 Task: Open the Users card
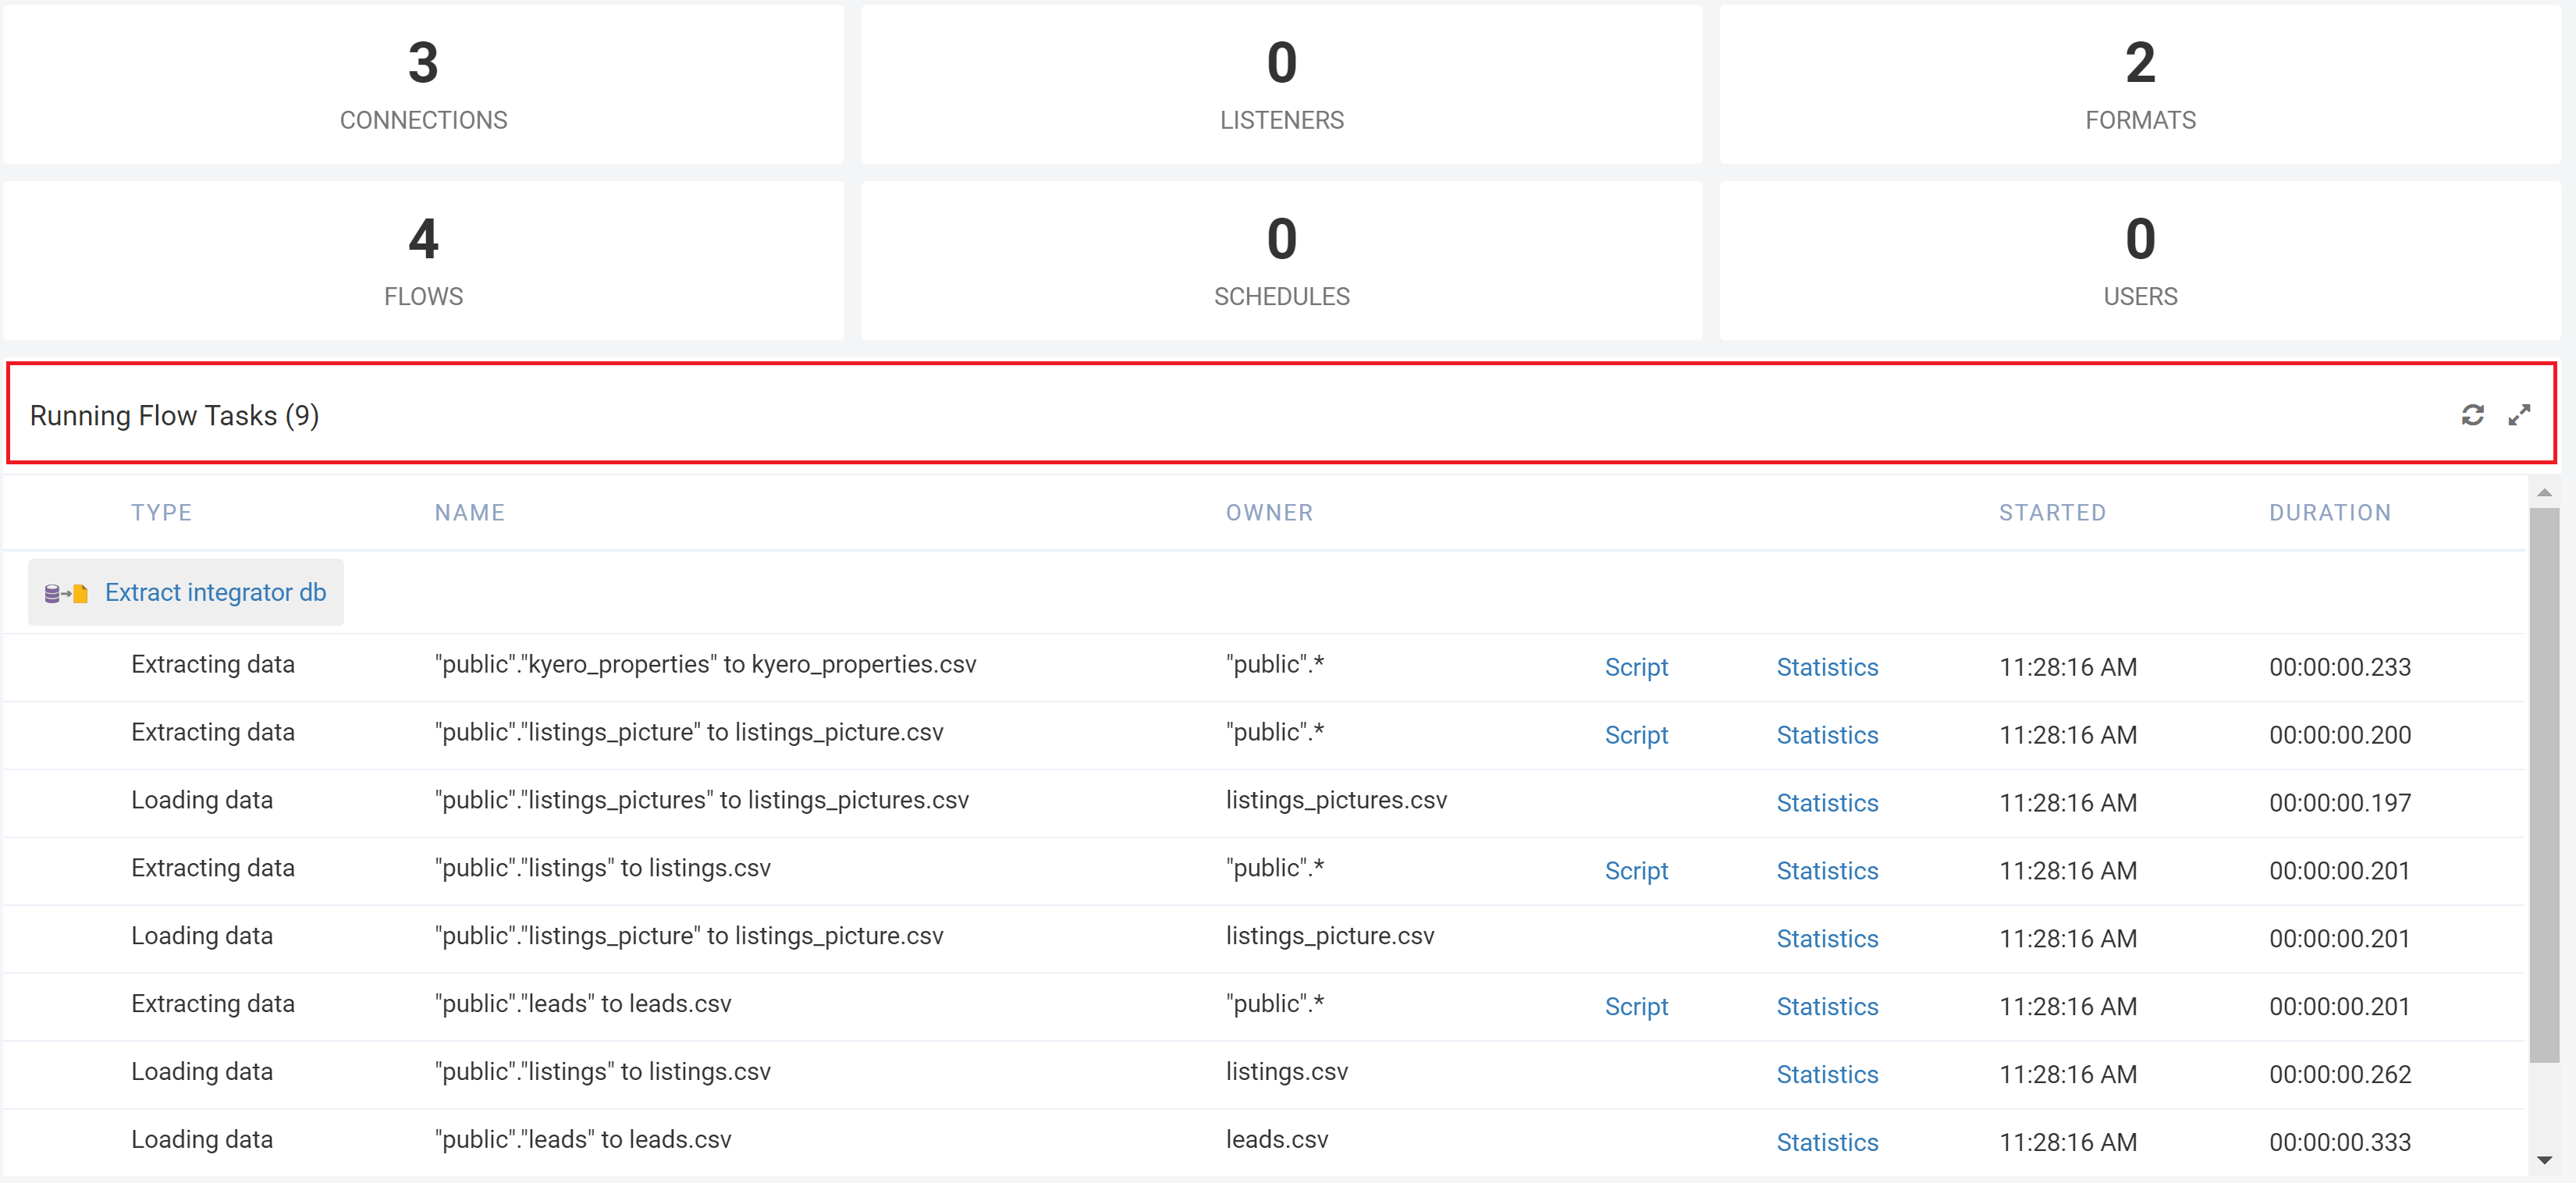point(2140,261)
